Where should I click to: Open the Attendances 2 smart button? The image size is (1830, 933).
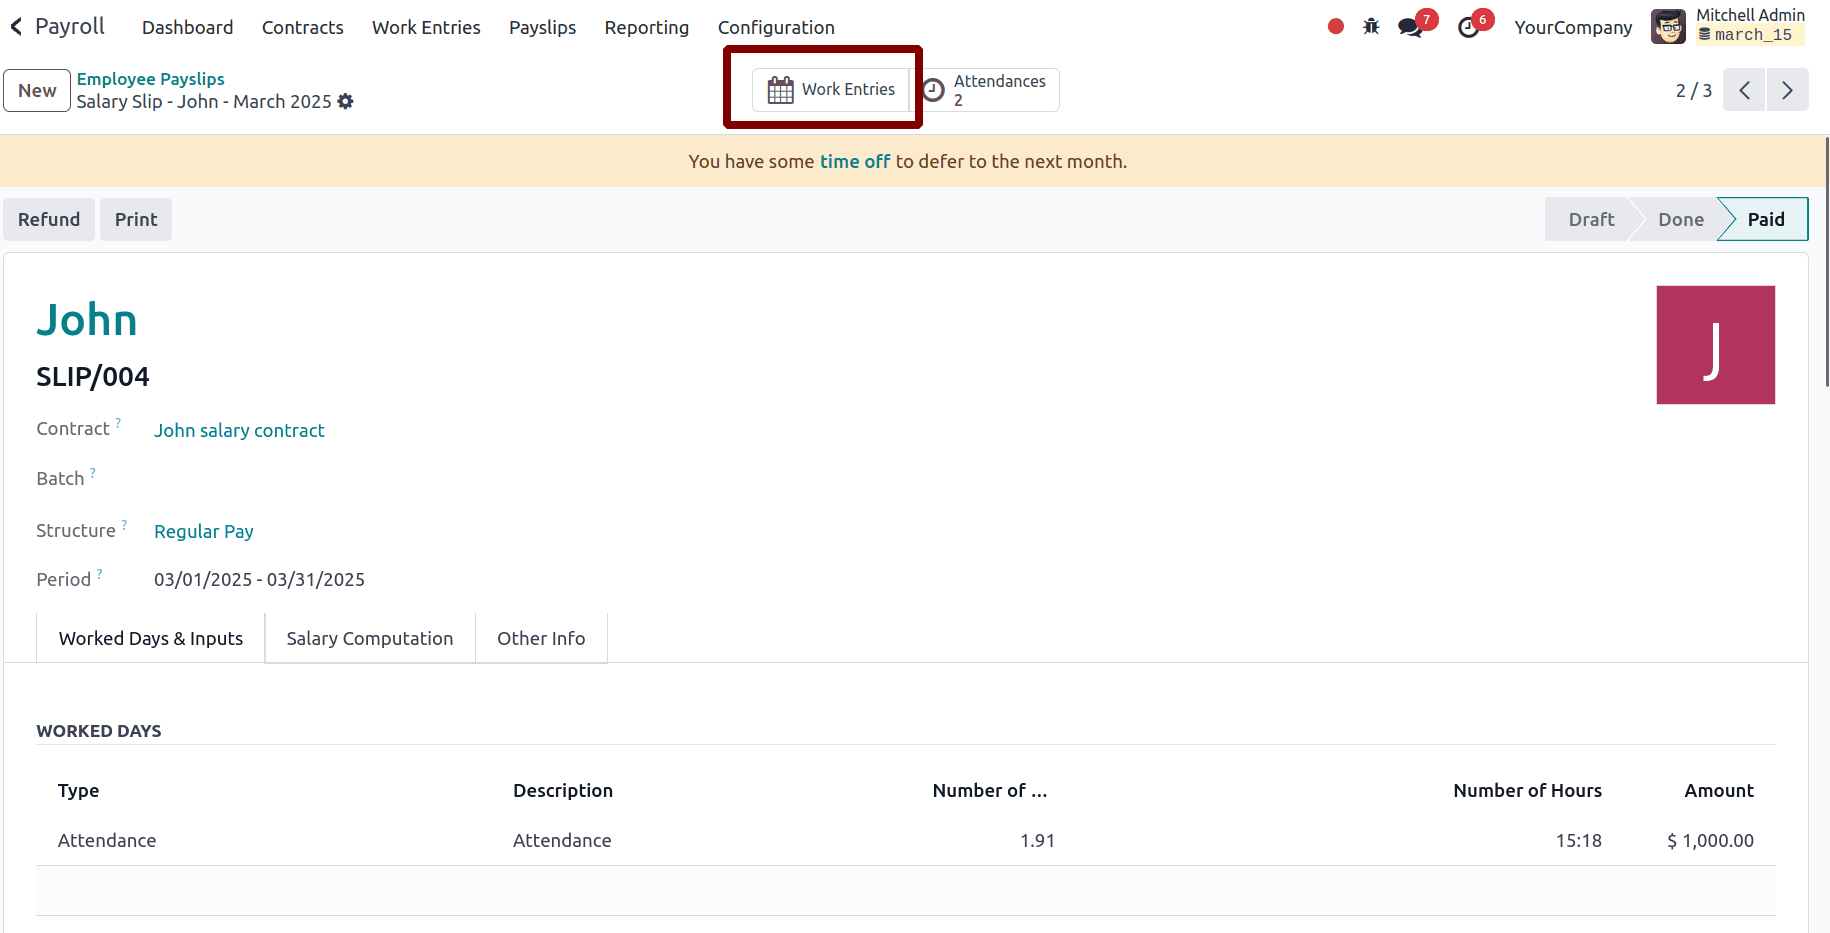pyautogui.click(x=985, y=90)
